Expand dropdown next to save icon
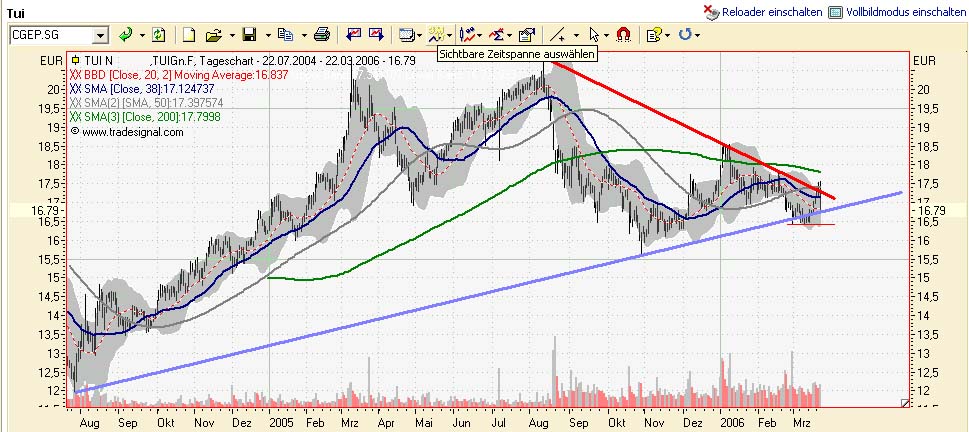This screenshot has width=969, height=432. click(268, 35)
